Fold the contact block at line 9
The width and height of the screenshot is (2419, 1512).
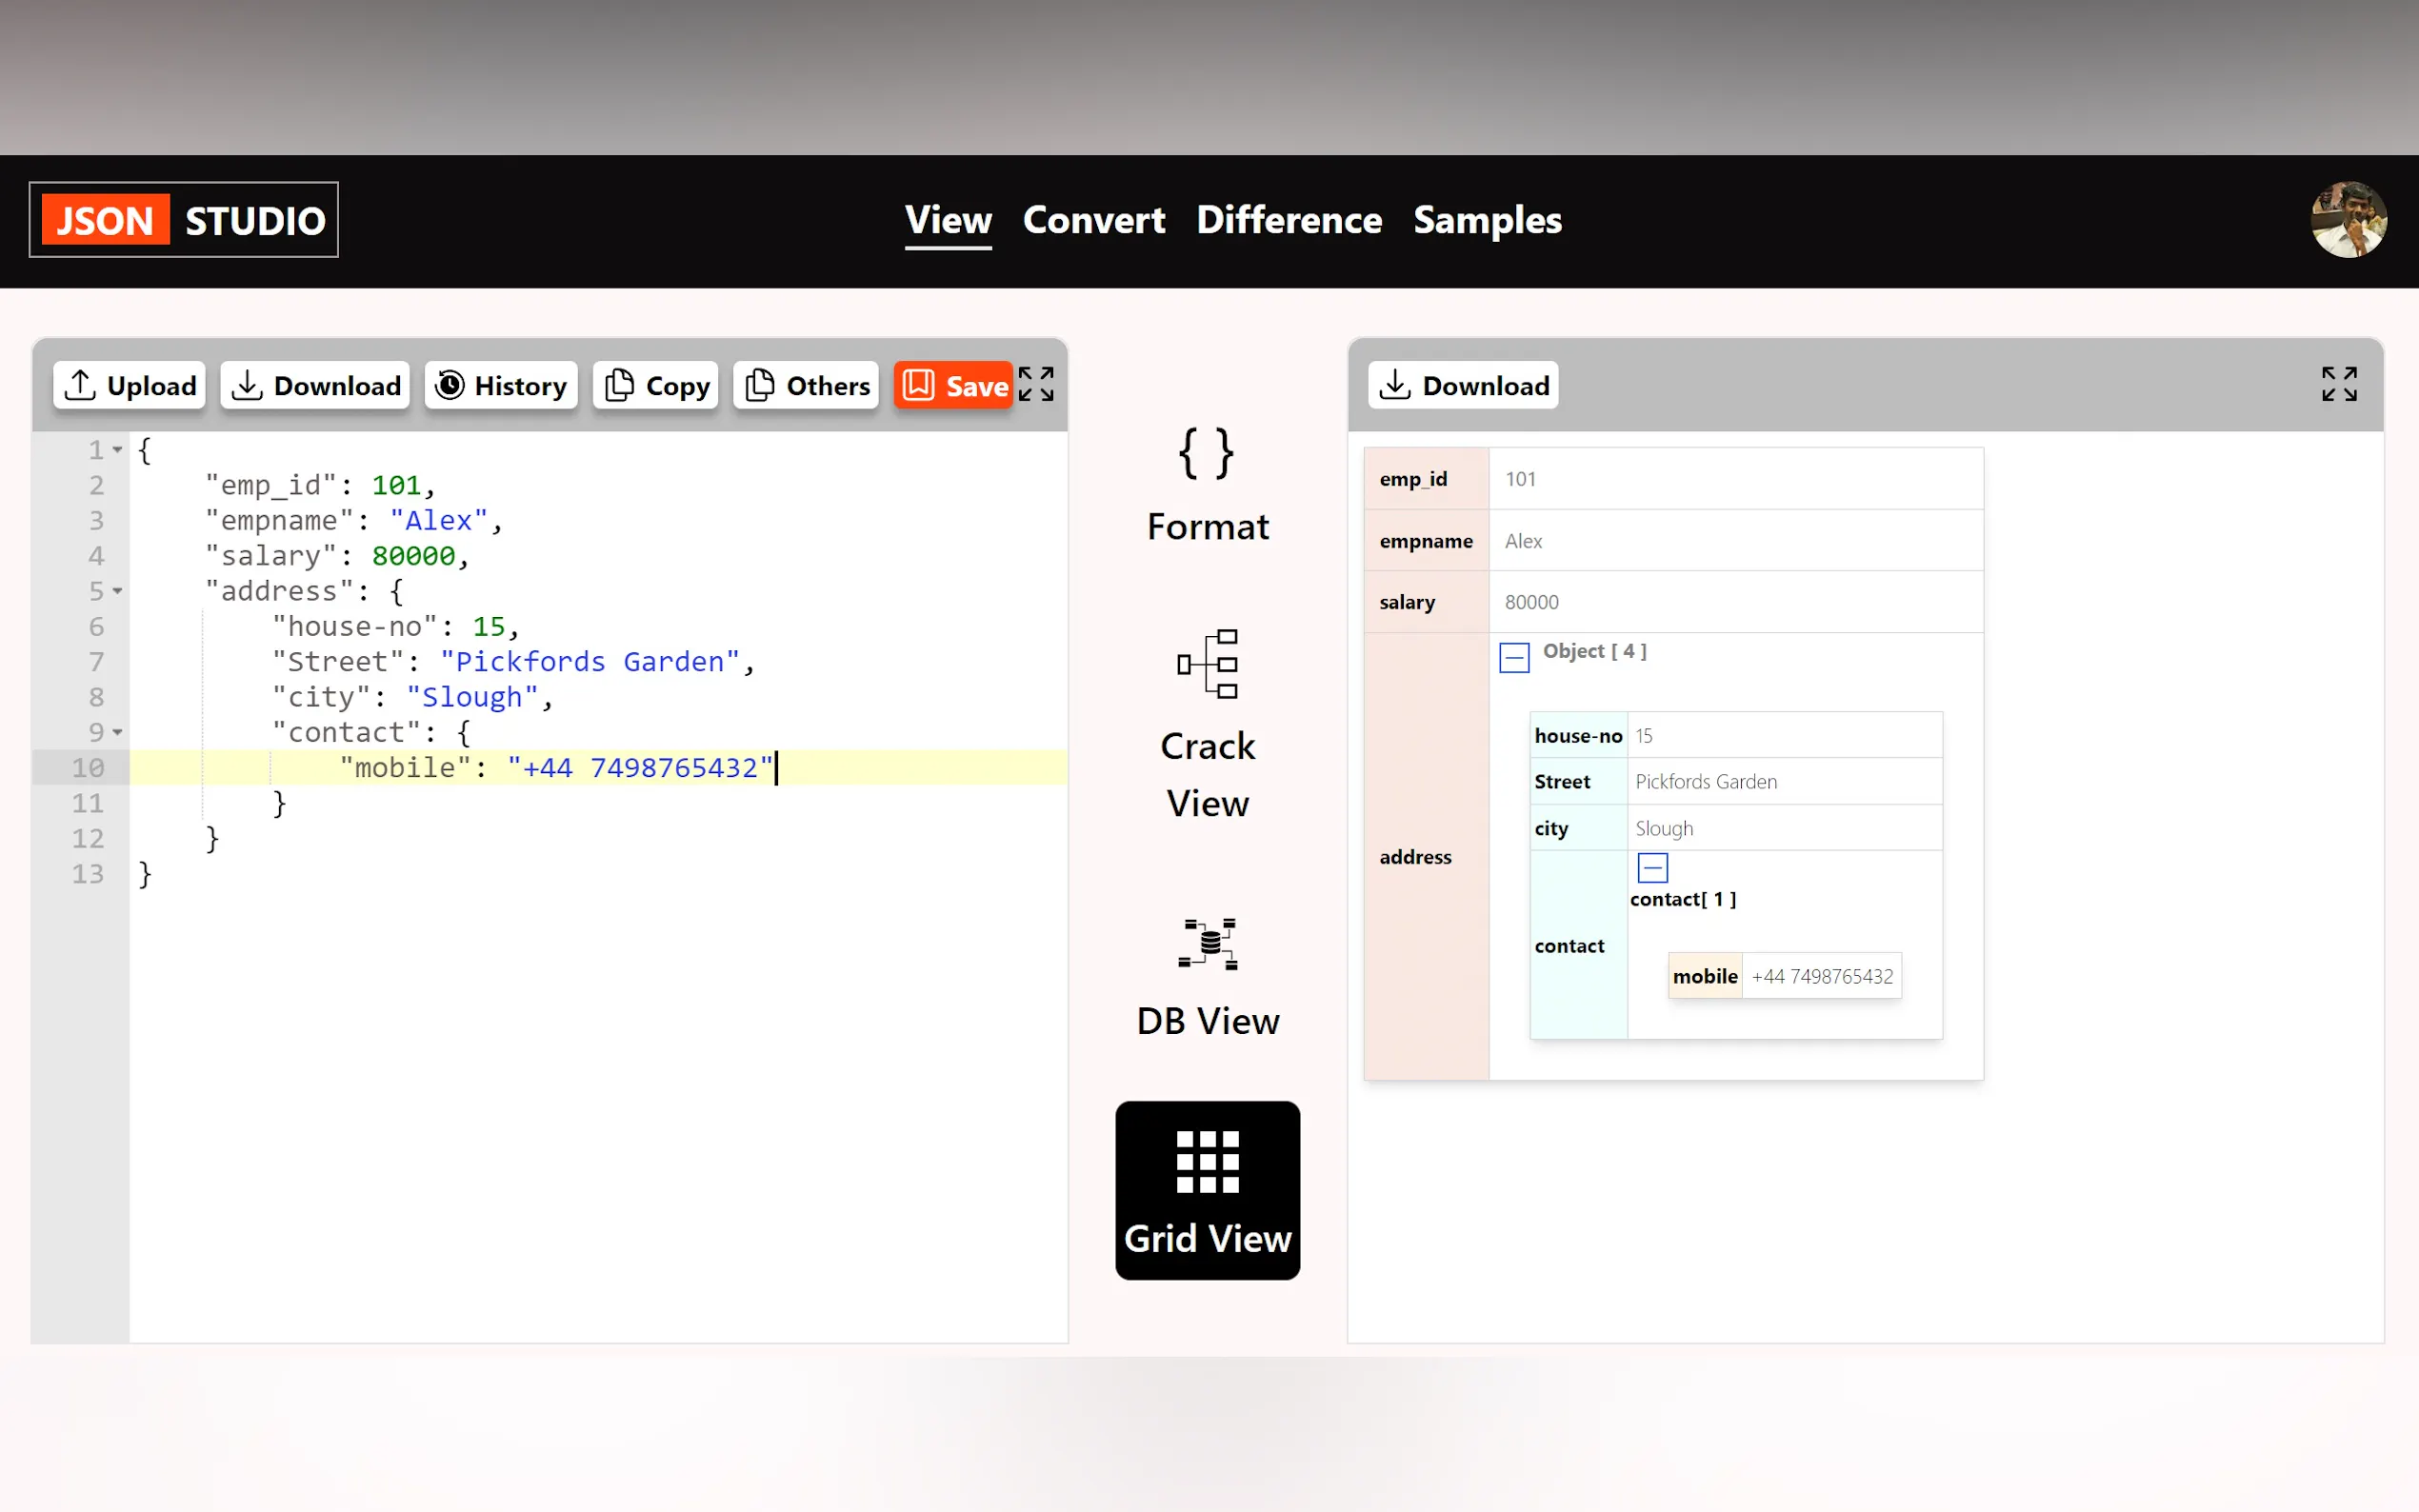point(118,732)
